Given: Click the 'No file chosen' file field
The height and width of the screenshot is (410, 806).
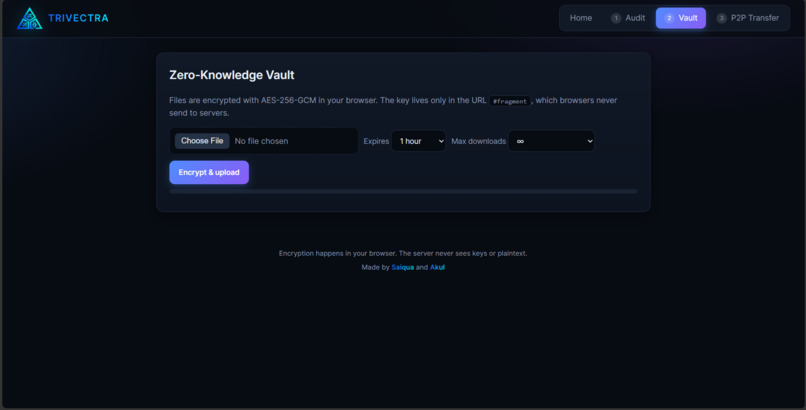Looking at the screenshot, I should (x=264, y=141).
